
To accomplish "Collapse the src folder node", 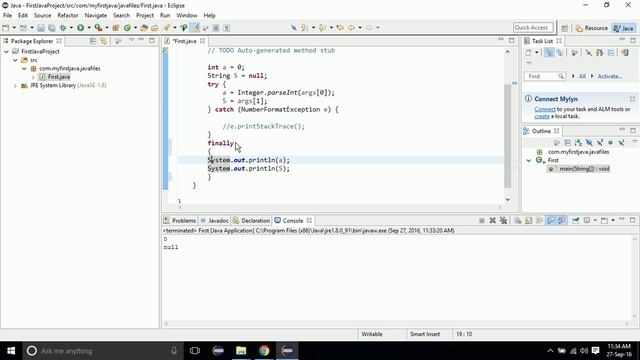I will pyautogui.click(x=16, y=60).
